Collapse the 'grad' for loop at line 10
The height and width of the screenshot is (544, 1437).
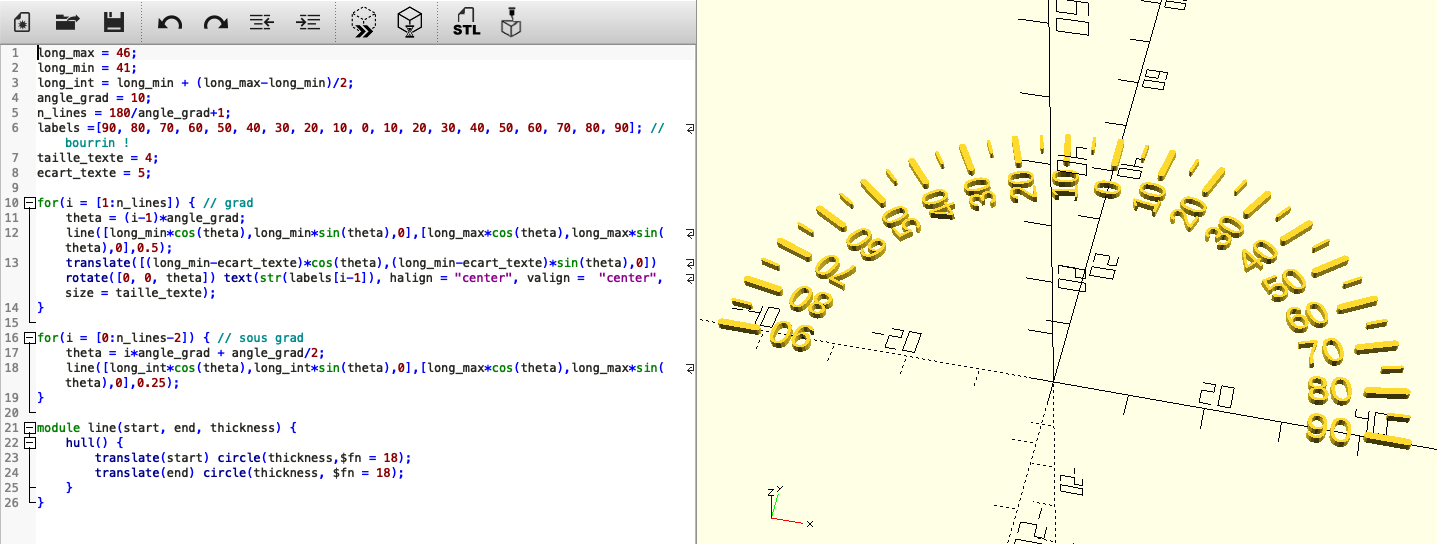tap(29, 203)
